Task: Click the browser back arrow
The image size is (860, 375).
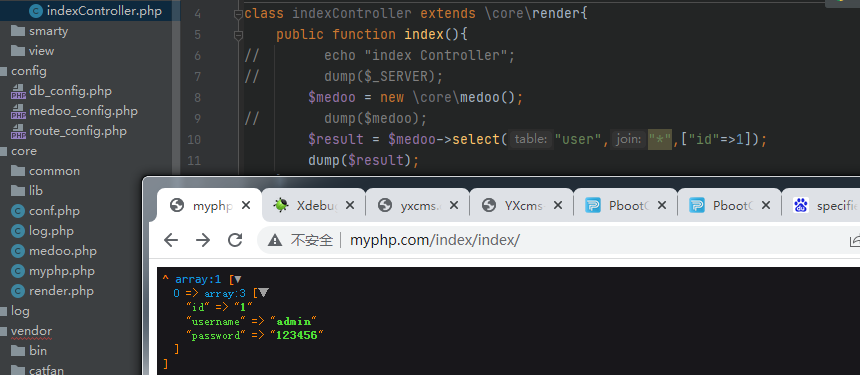Action: [171, 240]
